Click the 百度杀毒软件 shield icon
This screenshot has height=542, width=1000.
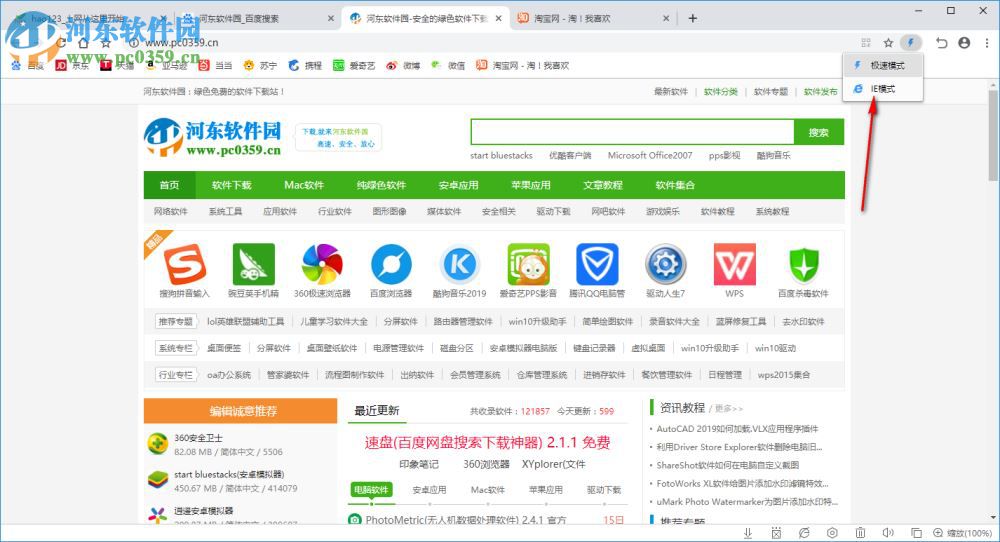(x=804, y=264)
